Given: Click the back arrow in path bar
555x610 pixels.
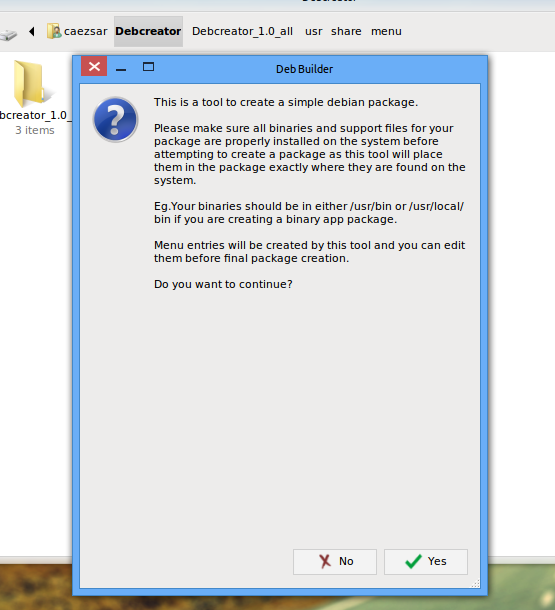Looking at the screenshot, I should pos(32,31).
